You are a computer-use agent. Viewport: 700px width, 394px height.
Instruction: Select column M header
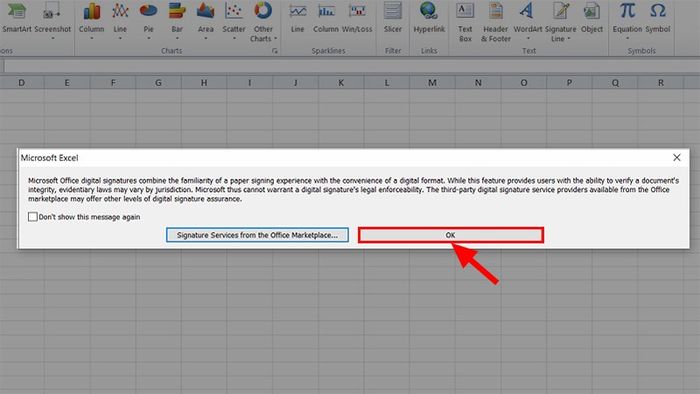click(x=432, y=83)
